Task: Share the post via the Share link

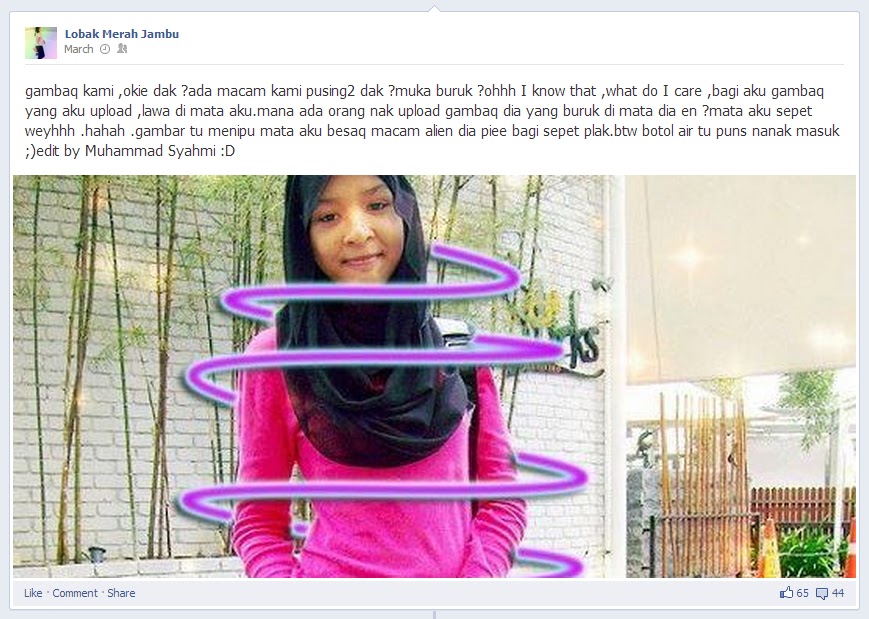Action: (x=121, y=593)
